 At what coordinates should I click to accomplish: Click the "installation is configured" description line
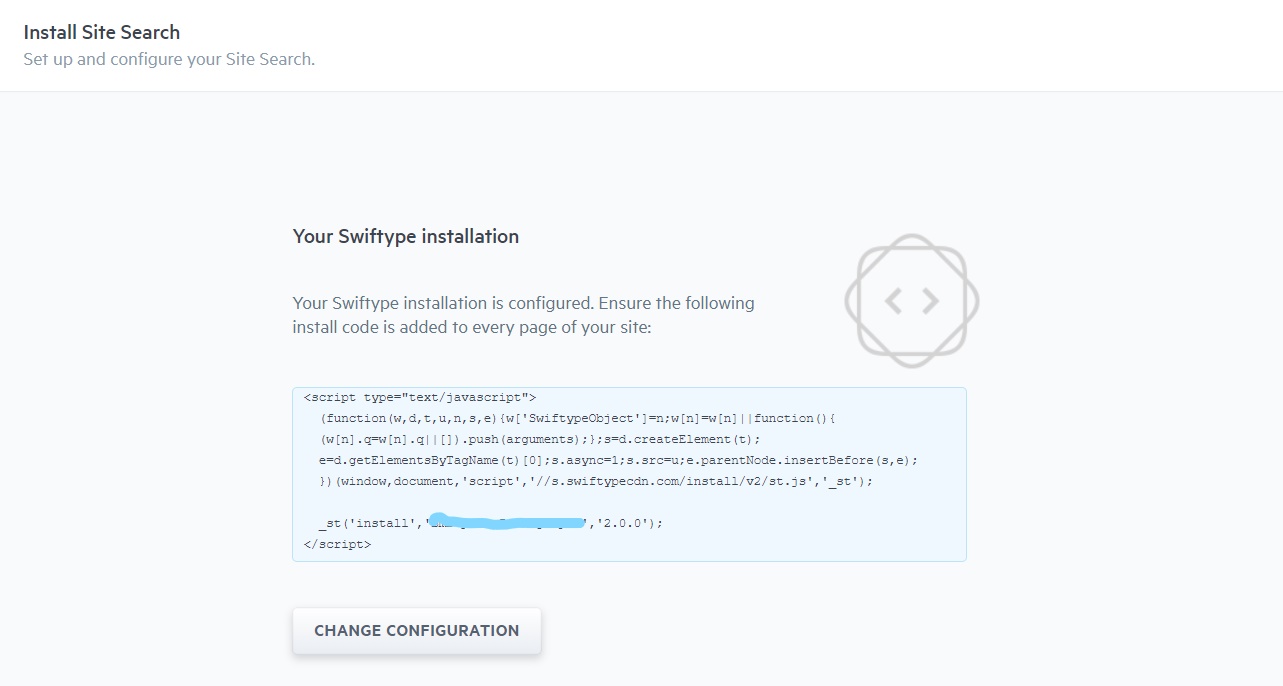pos(523,303)
